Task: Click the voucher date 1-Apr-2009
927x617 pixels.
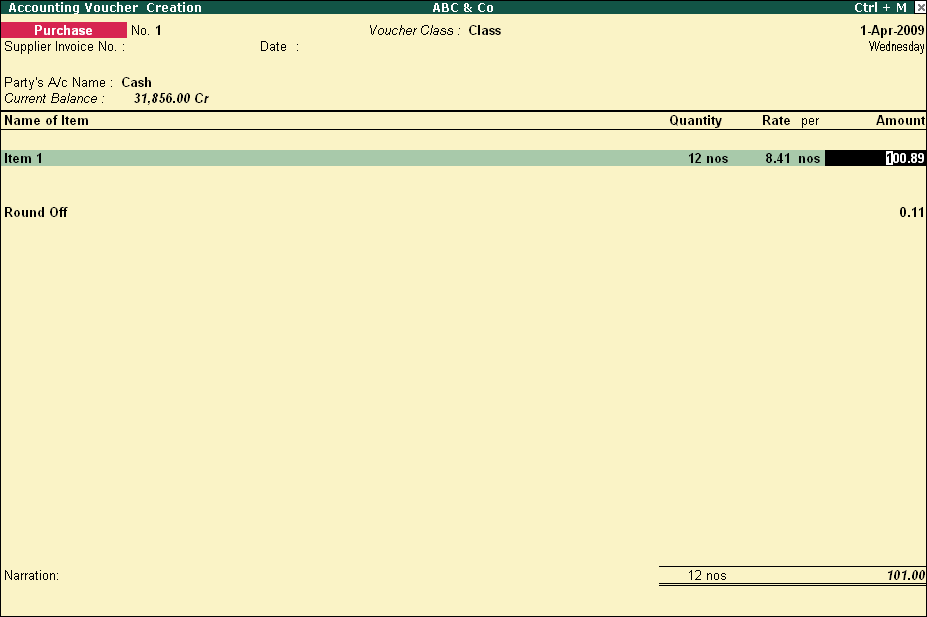Action: click(891, 31)
